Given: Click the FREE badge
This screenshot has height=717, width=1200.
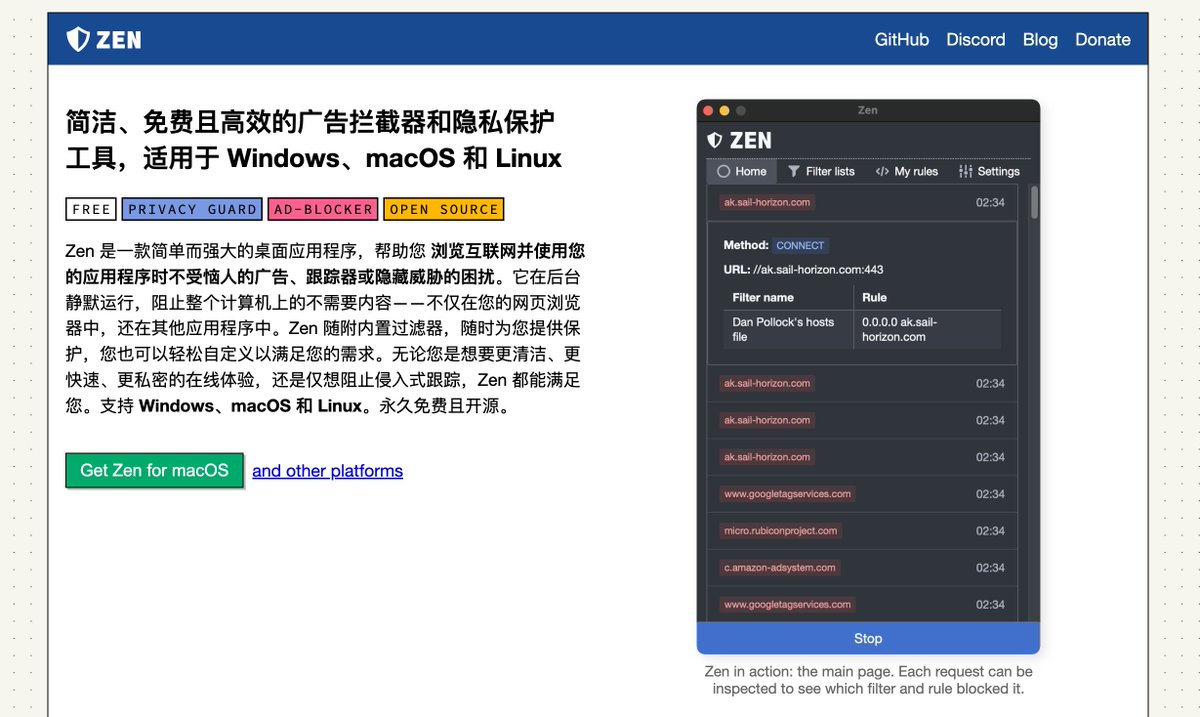Looking at the screenshot, I should point(91,209).
